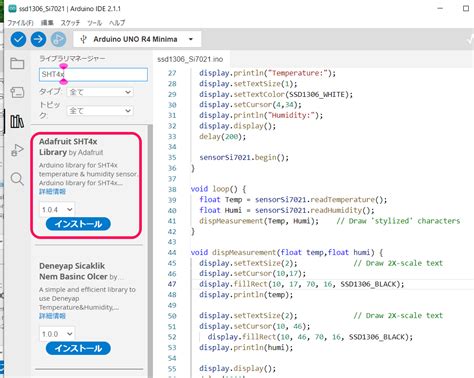Viewport: 474px width, 378px height.
Task: Click the library list vertical scrollbar
Action: 150,250
